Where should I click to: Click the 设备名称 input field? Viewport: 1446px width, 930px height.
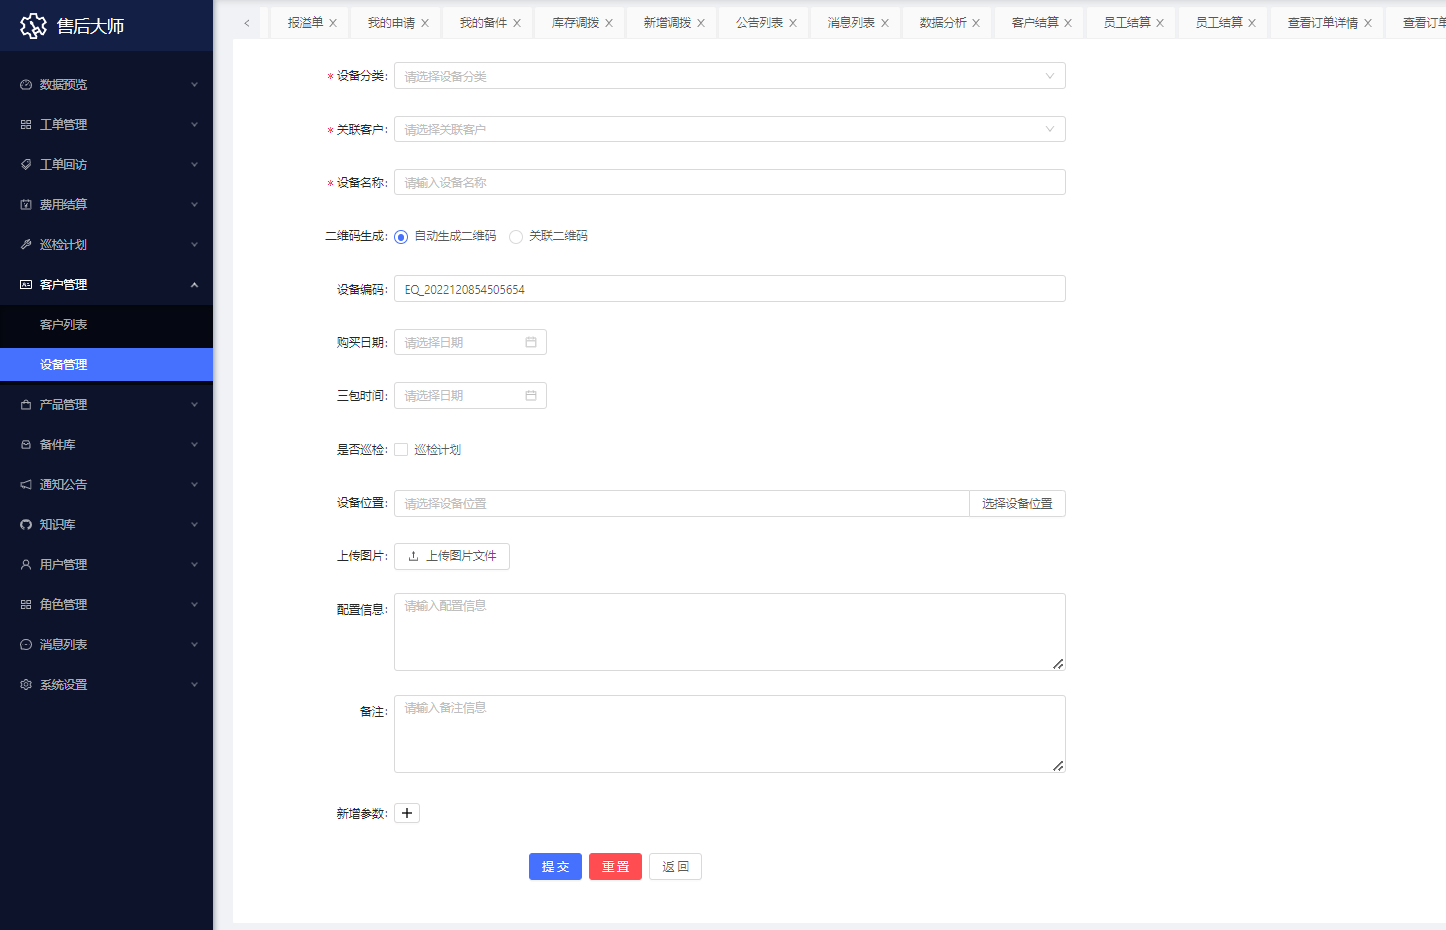click(729, 182)
